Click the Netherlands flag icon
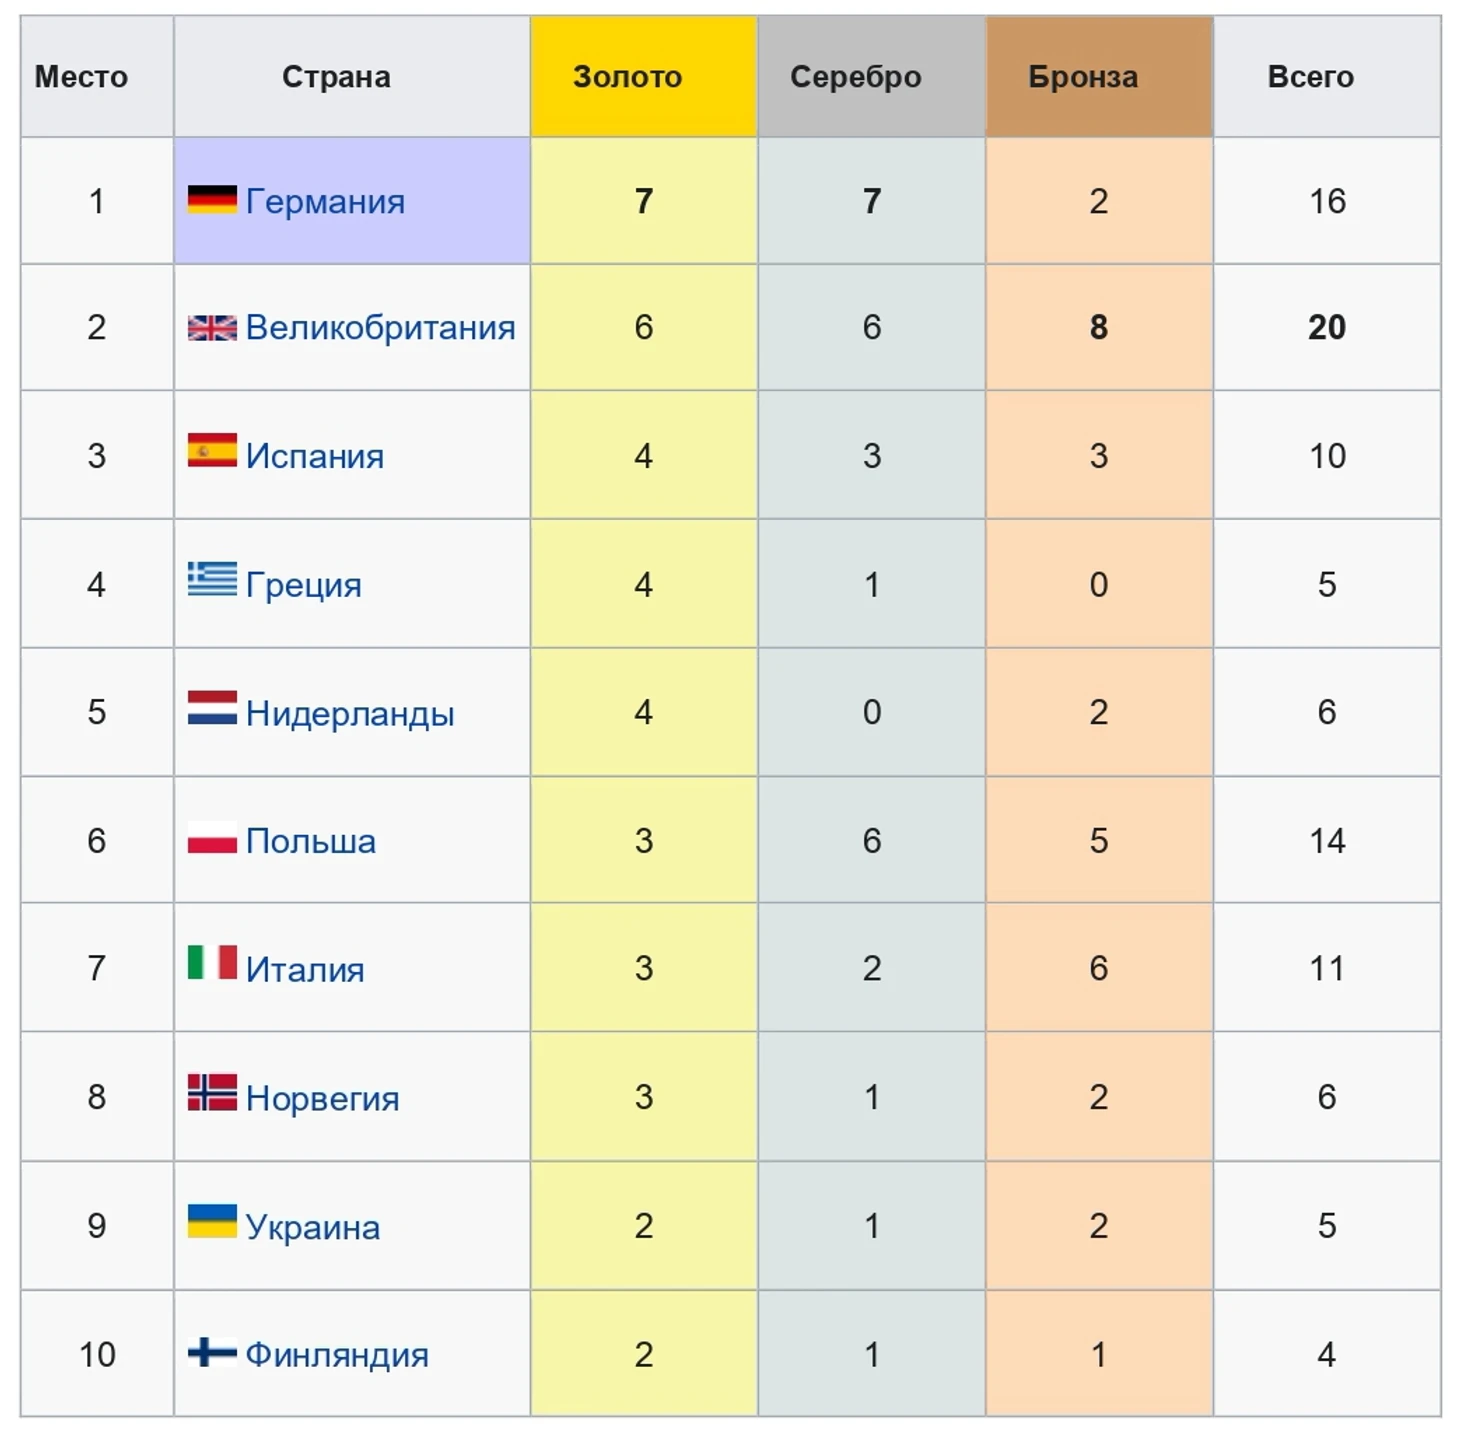1460x1440 pixels. tap(212, 708)
